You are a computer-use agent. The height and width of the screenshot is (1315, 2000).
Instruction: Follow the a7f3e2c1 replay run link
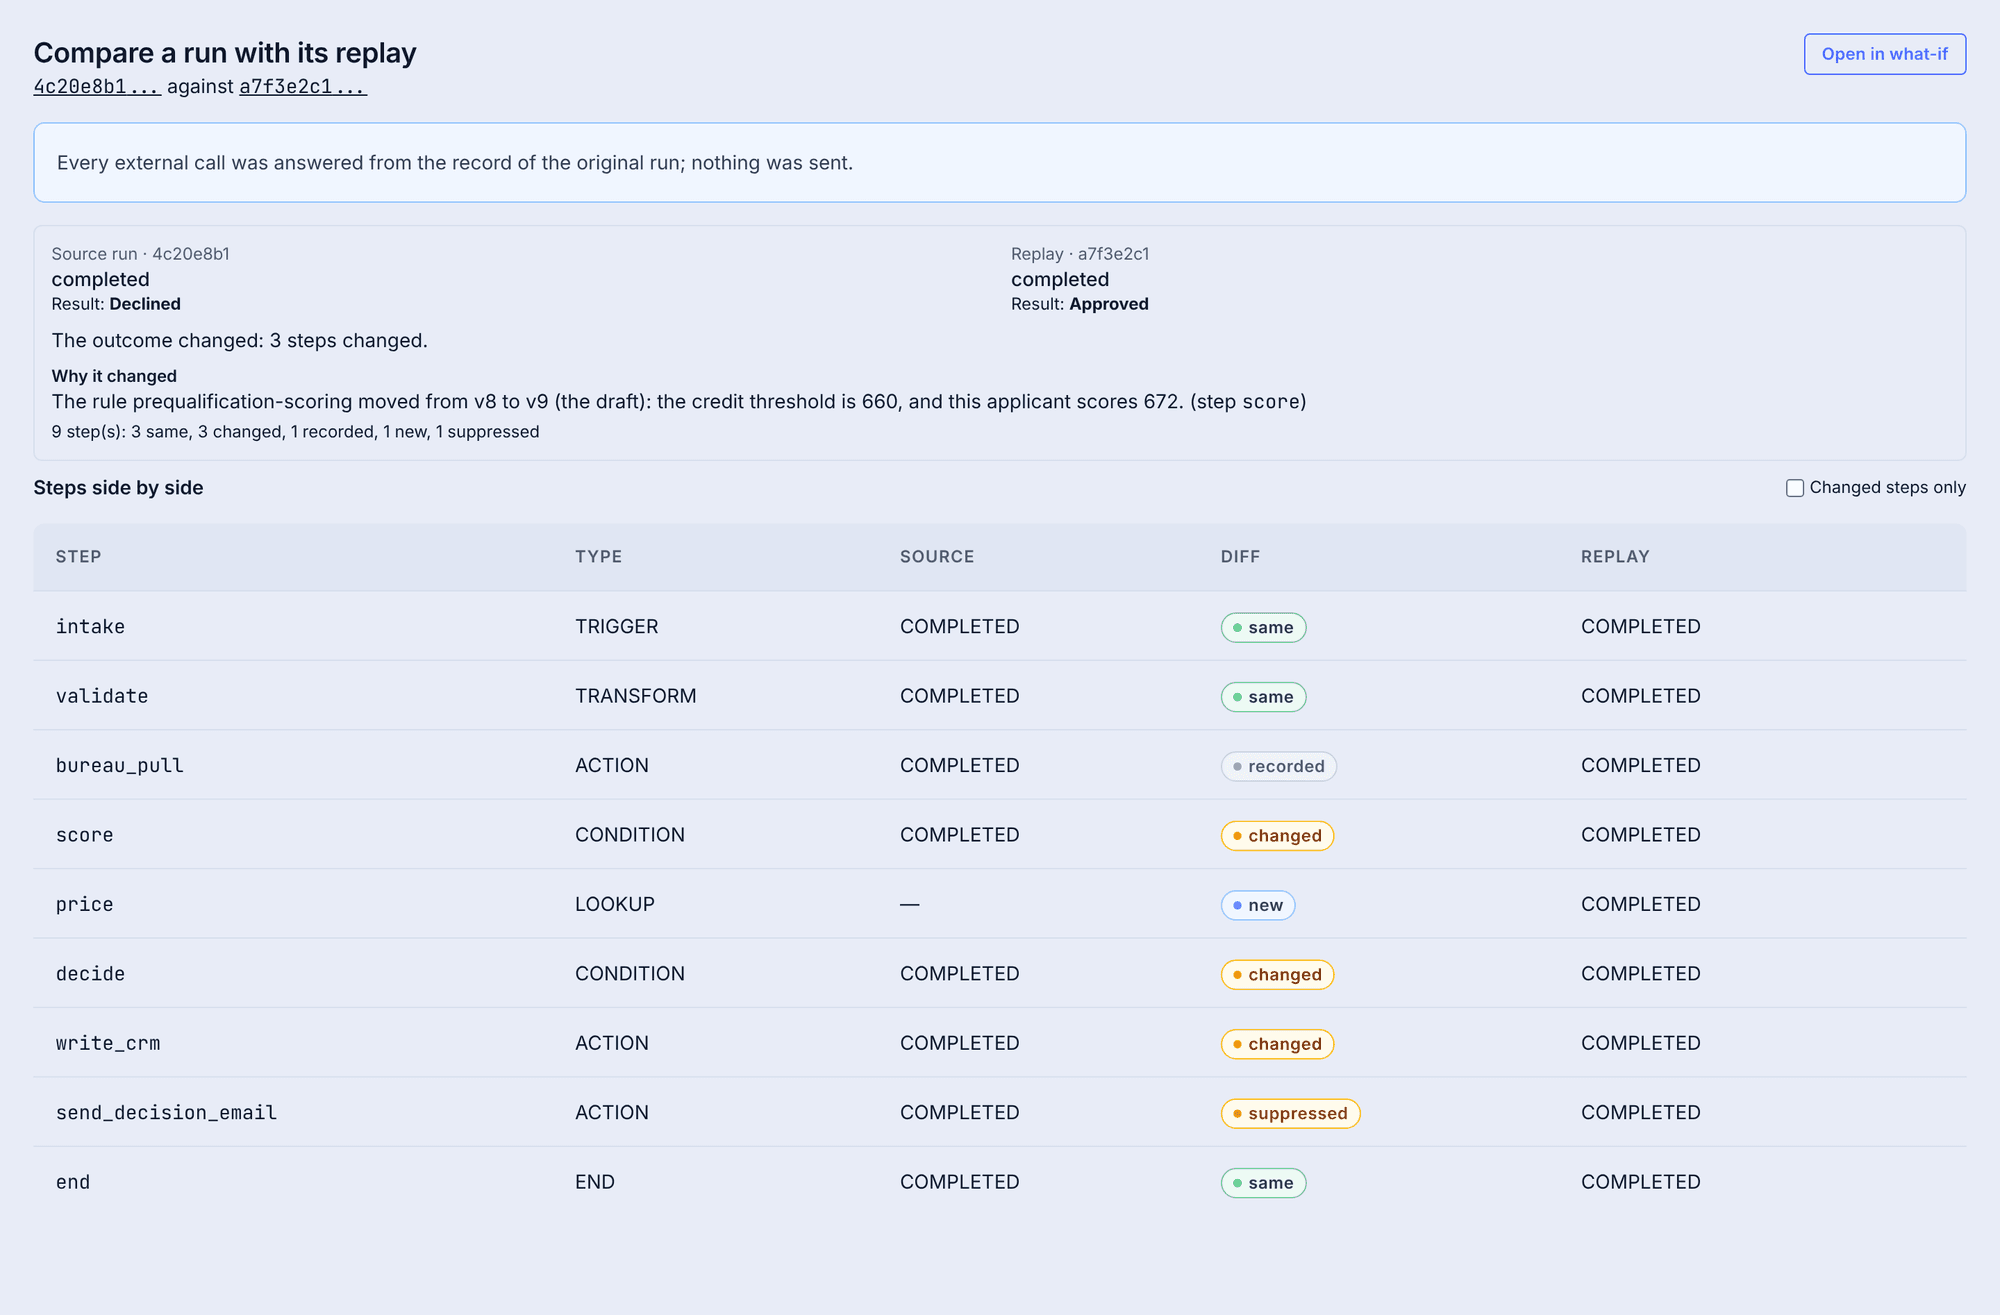tap(303, 87)
